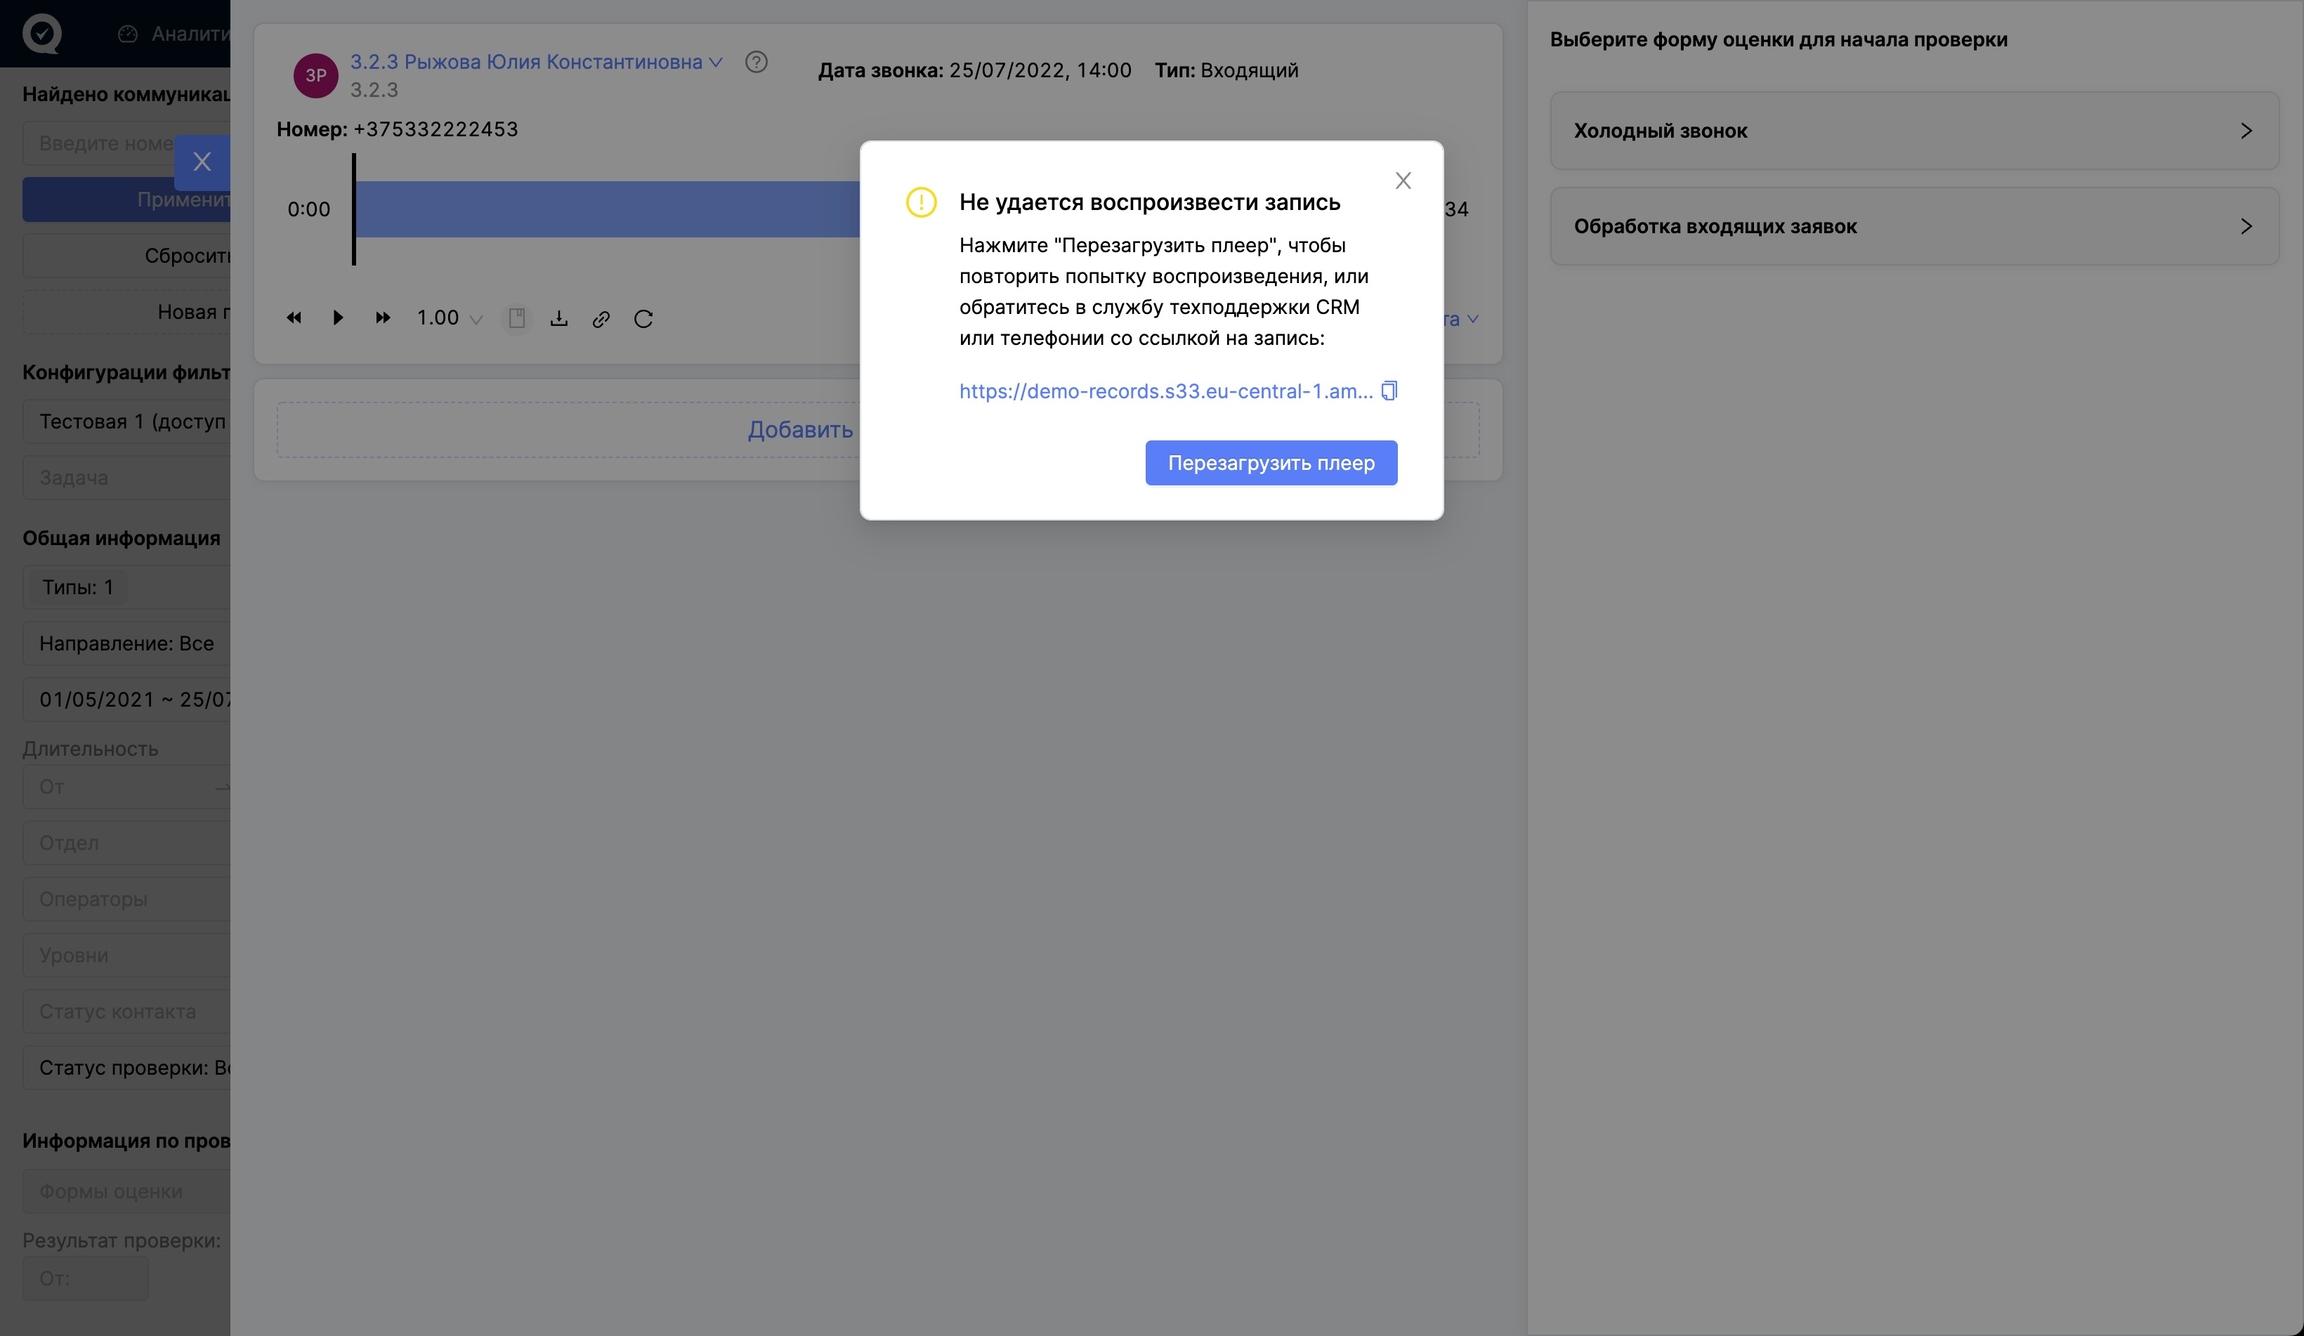2304x1336 pixels.
Task: Open the playback speed 1.00 dropdown
Action: pyautogui.click(x=449, y=318)
